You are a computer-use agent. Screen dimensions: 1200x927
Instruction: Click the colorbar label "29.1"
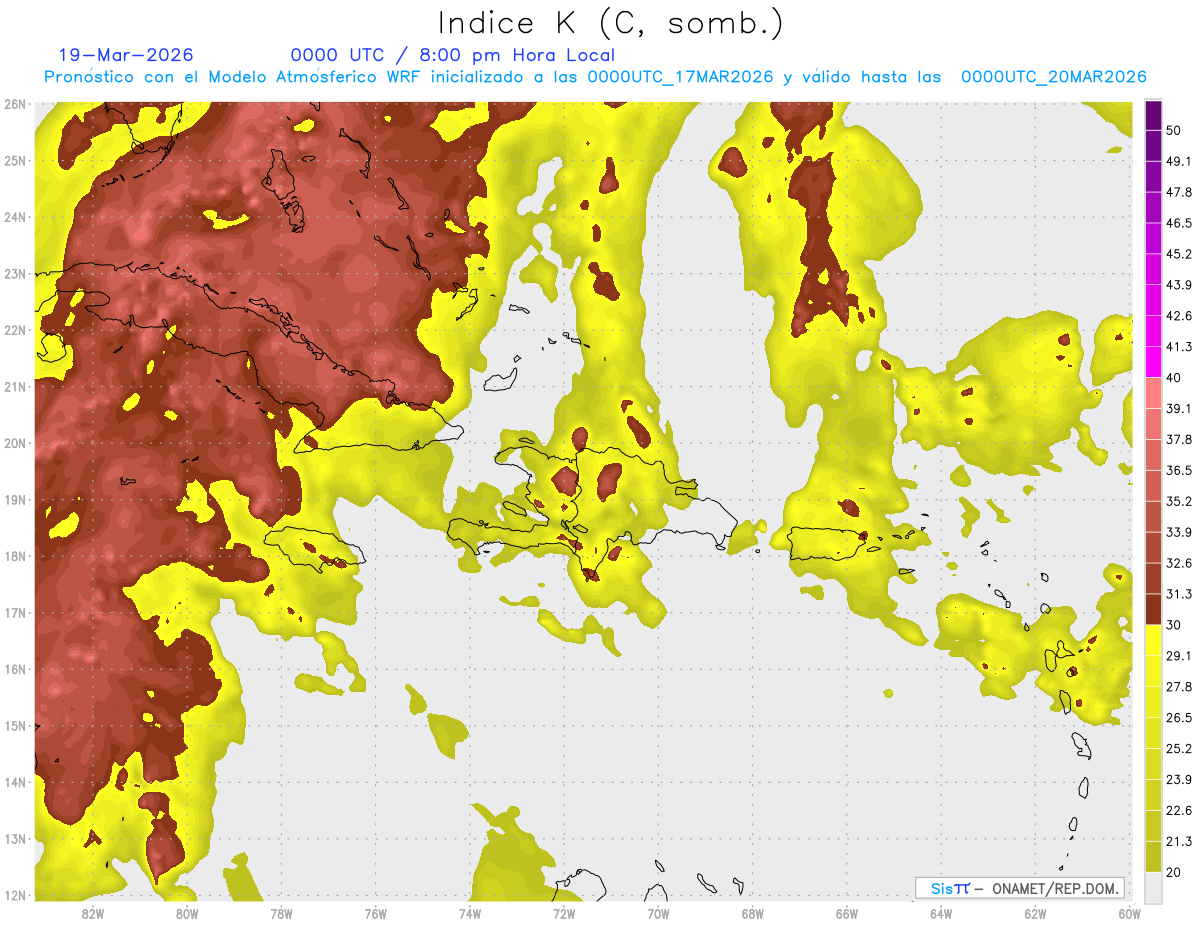pos(1179,656)
